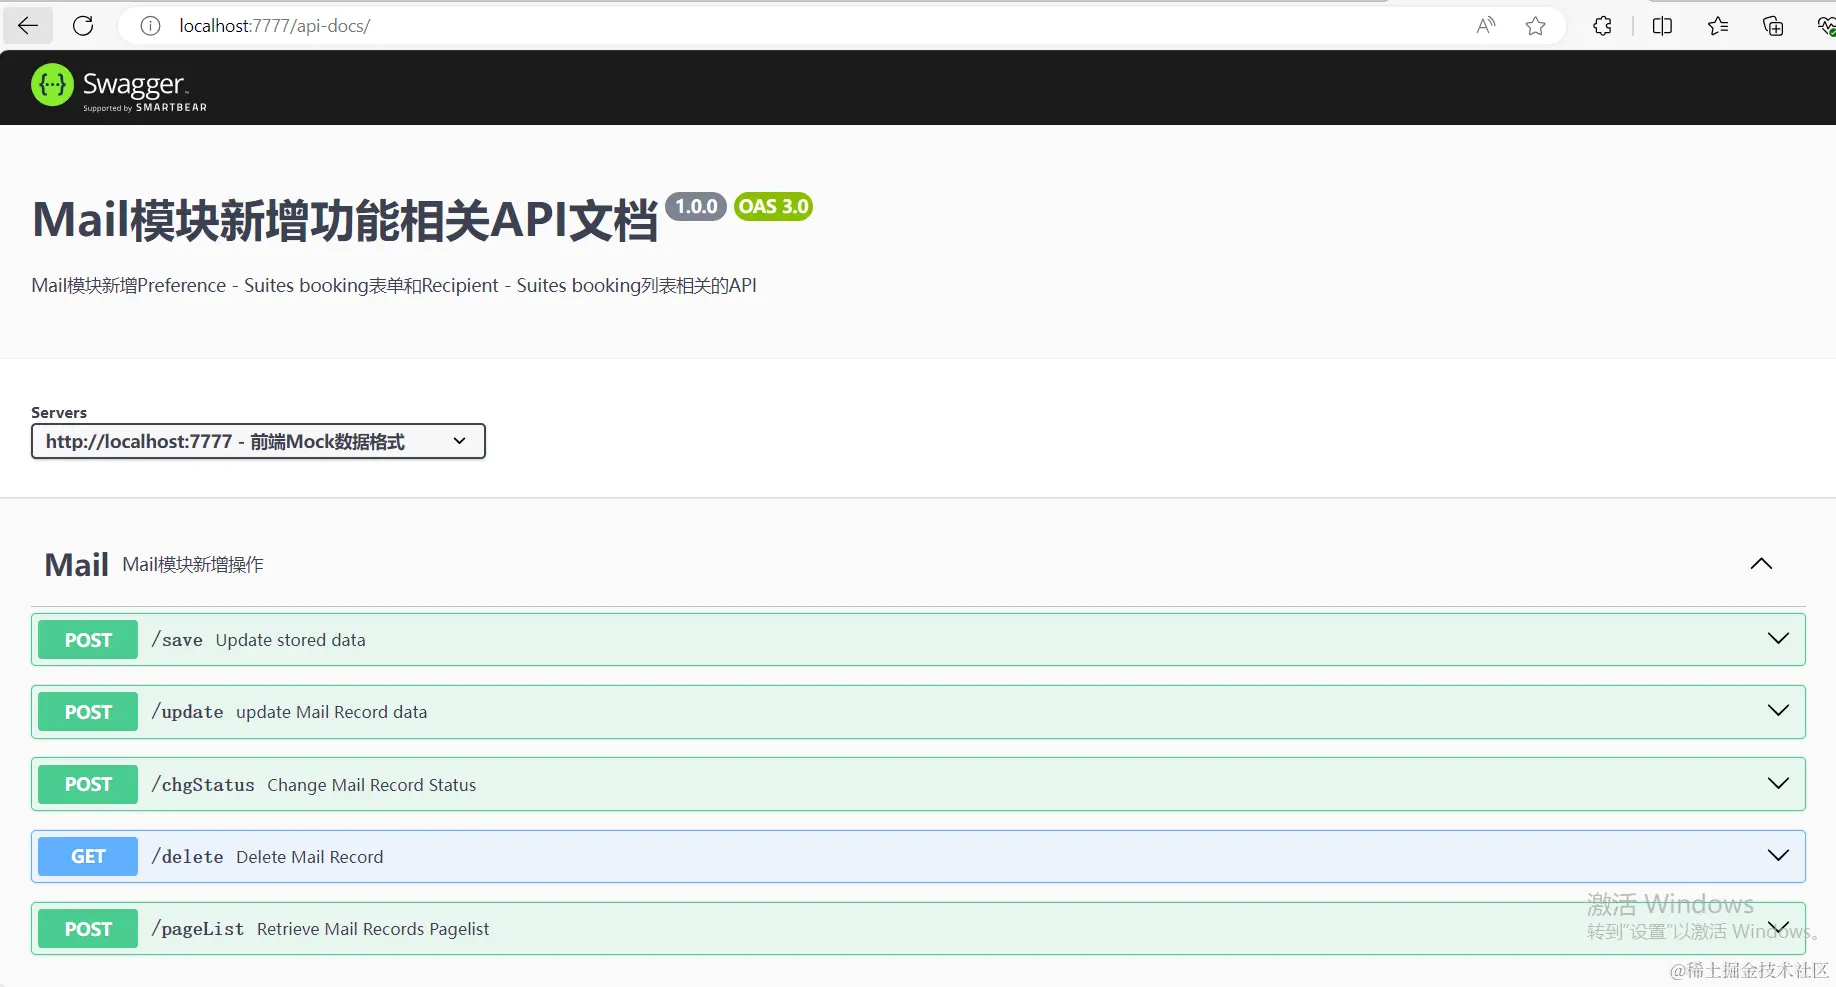Click 'Retrieve Mail Records Pagelist' summary text
This screenshot has width=1836, height=987.
[373, 929]
